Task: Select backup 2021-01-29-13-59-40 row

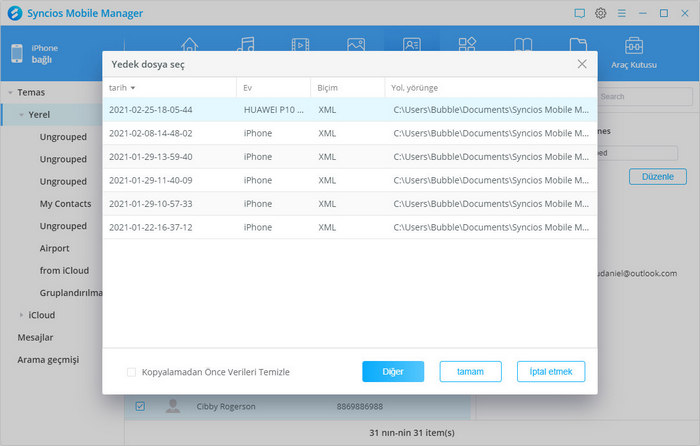Action: pos(350,157)
